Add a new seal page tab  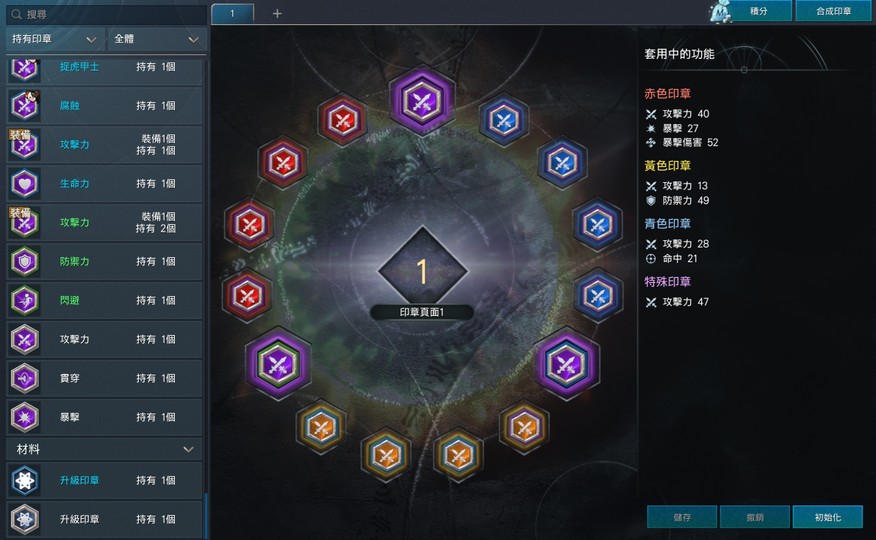pos(277,13)
